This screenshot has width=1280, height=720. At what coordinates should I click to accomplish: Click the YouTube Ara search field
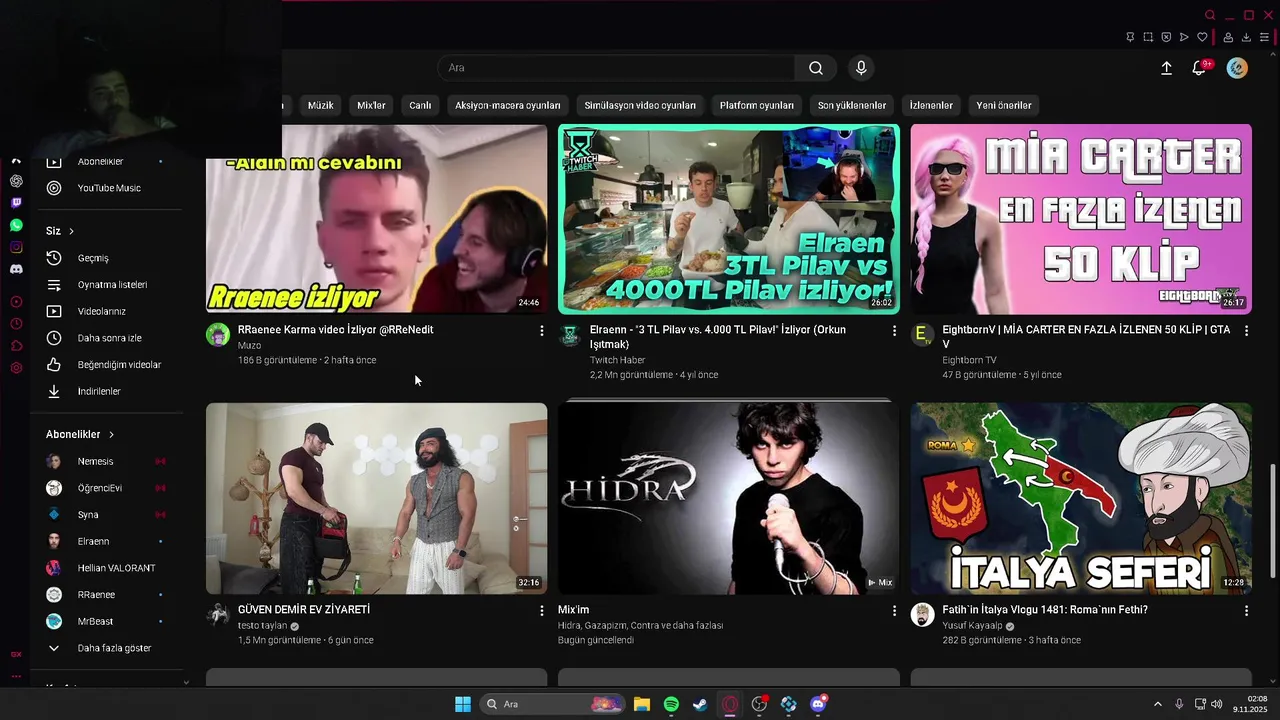point(617,68)
